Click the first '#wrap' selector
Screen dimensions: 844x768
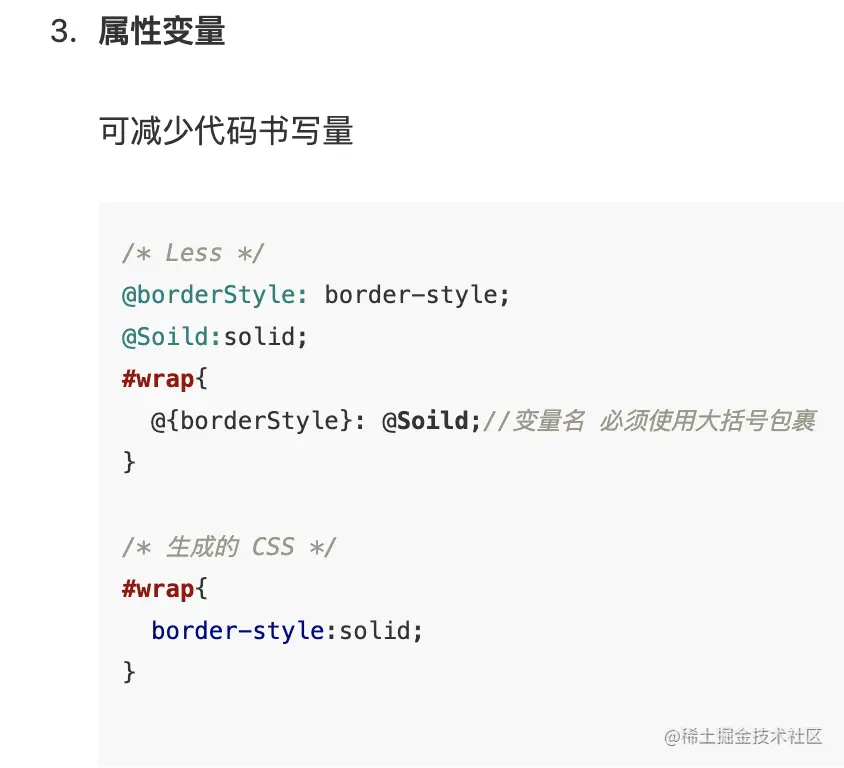point(158,379)
